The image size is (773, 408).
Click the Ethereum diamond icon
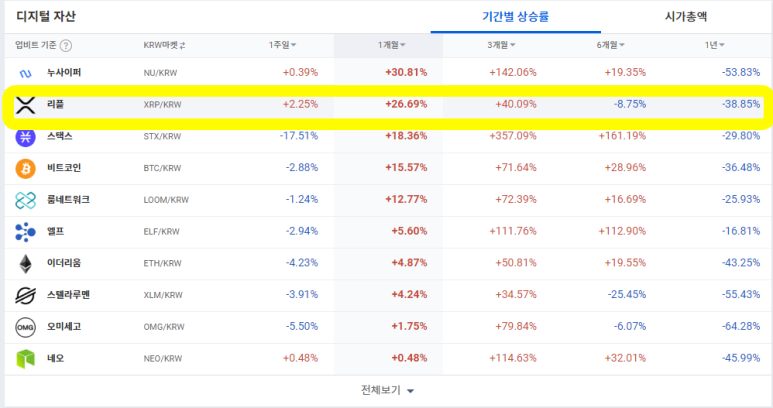tap(25, 264)
